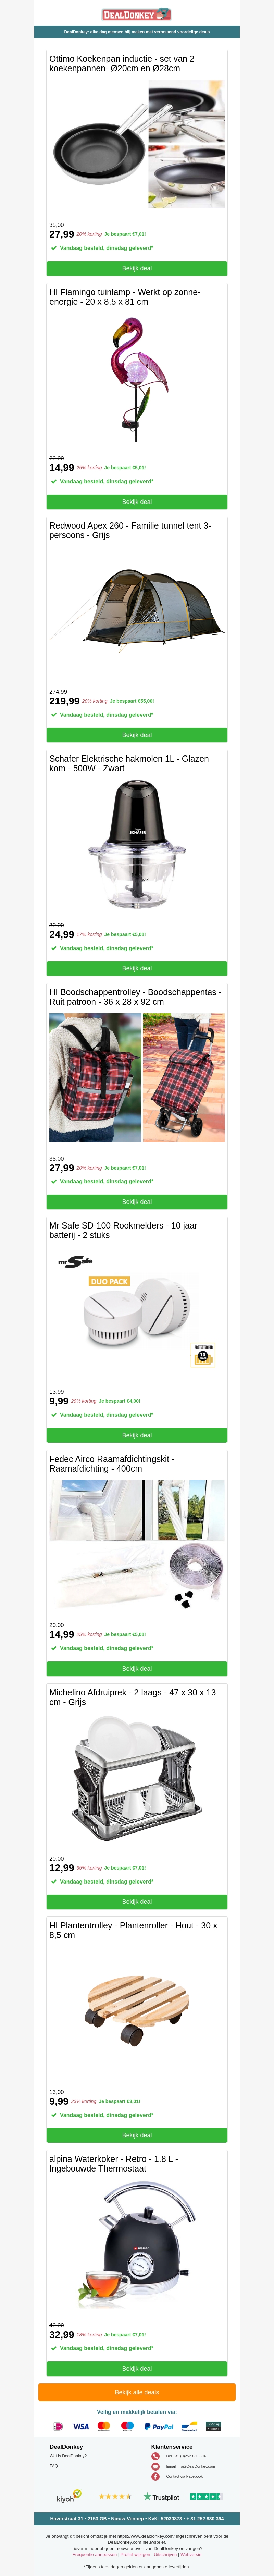Click the Facebook contact icon
Screen dimensions: 274x2576
tap(155, 2476)
